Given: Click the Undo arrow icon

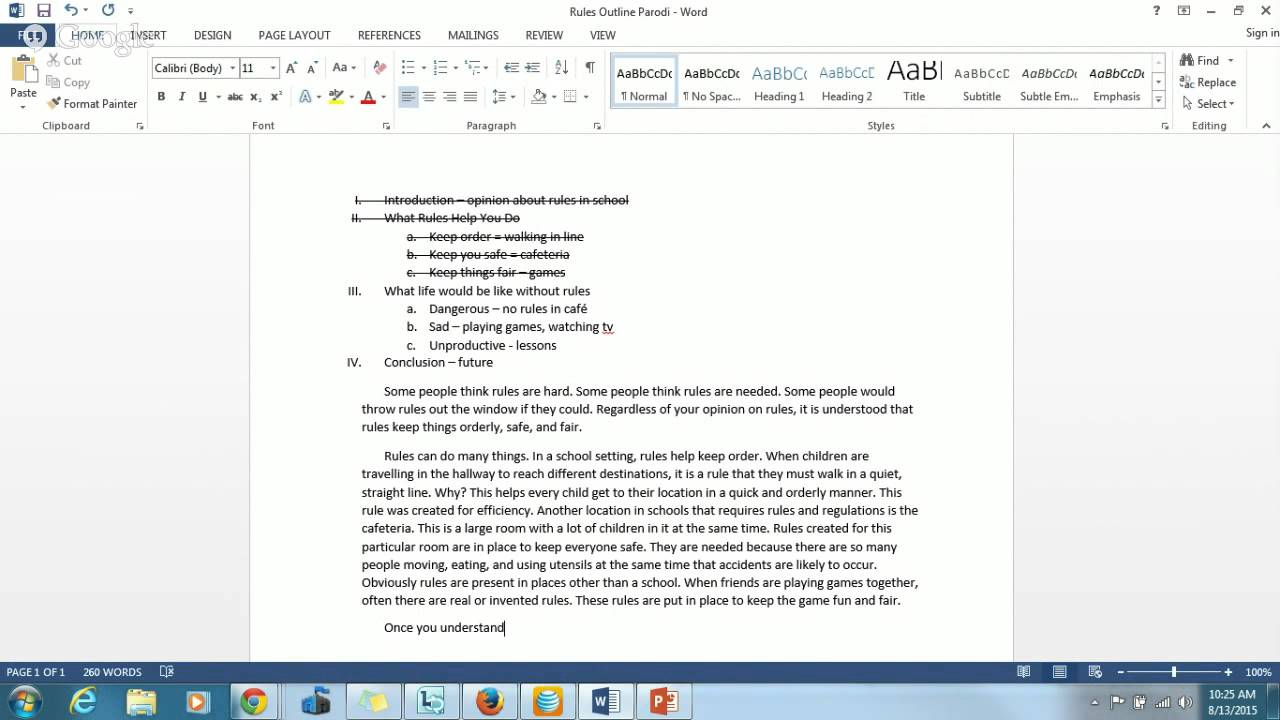Looking at the screenshot, I should tap(70, 11).
